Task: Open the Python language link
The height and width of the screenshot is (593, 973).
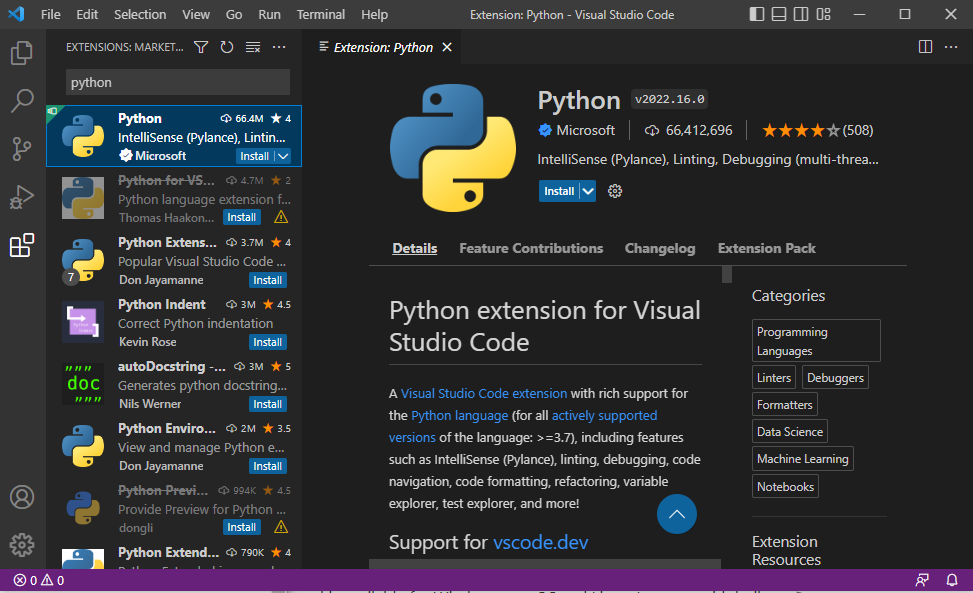Action: [460, 416]
